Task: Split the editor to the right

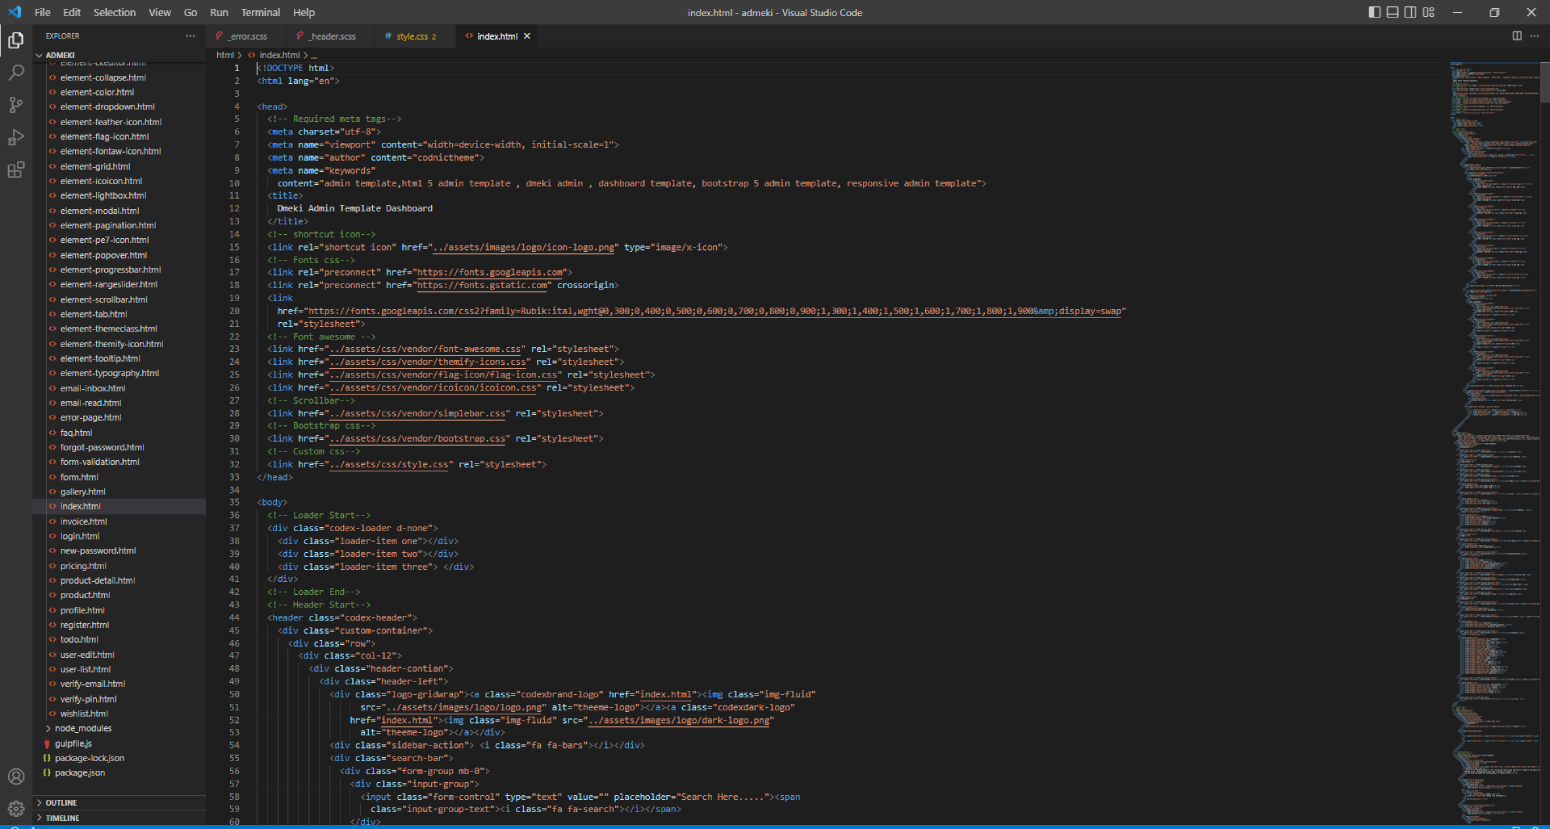Action: coord(1516,36)
